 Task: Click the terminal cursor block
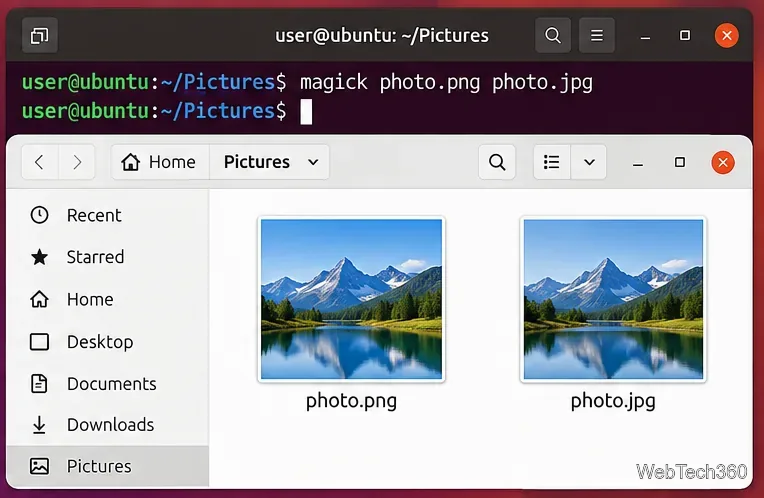tap(306, 112)
